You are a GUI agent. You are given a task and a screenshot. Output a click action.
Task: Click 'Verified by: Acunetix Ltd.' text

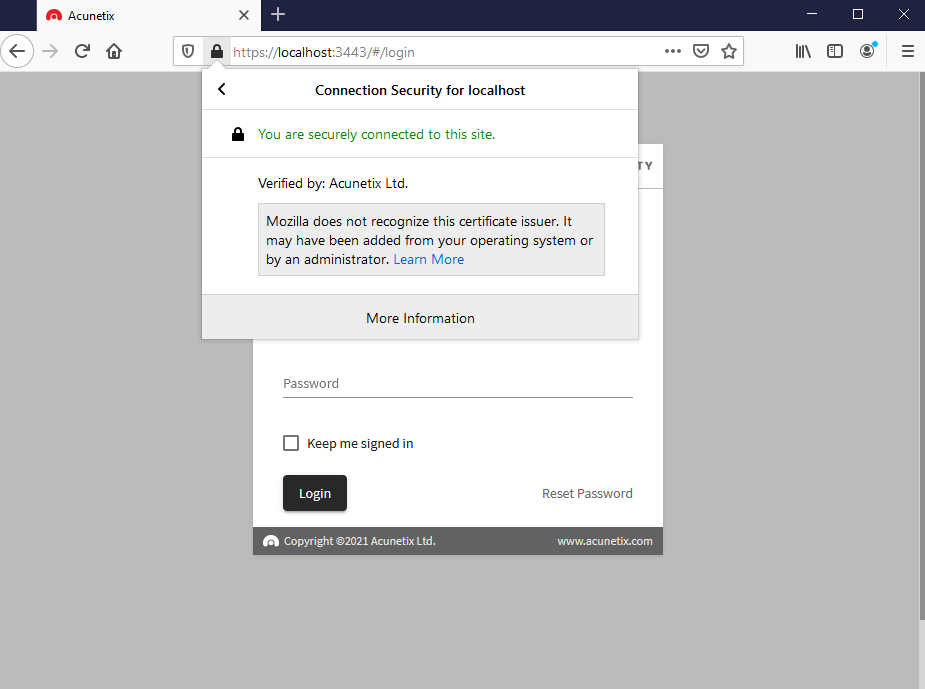point(333,183)
